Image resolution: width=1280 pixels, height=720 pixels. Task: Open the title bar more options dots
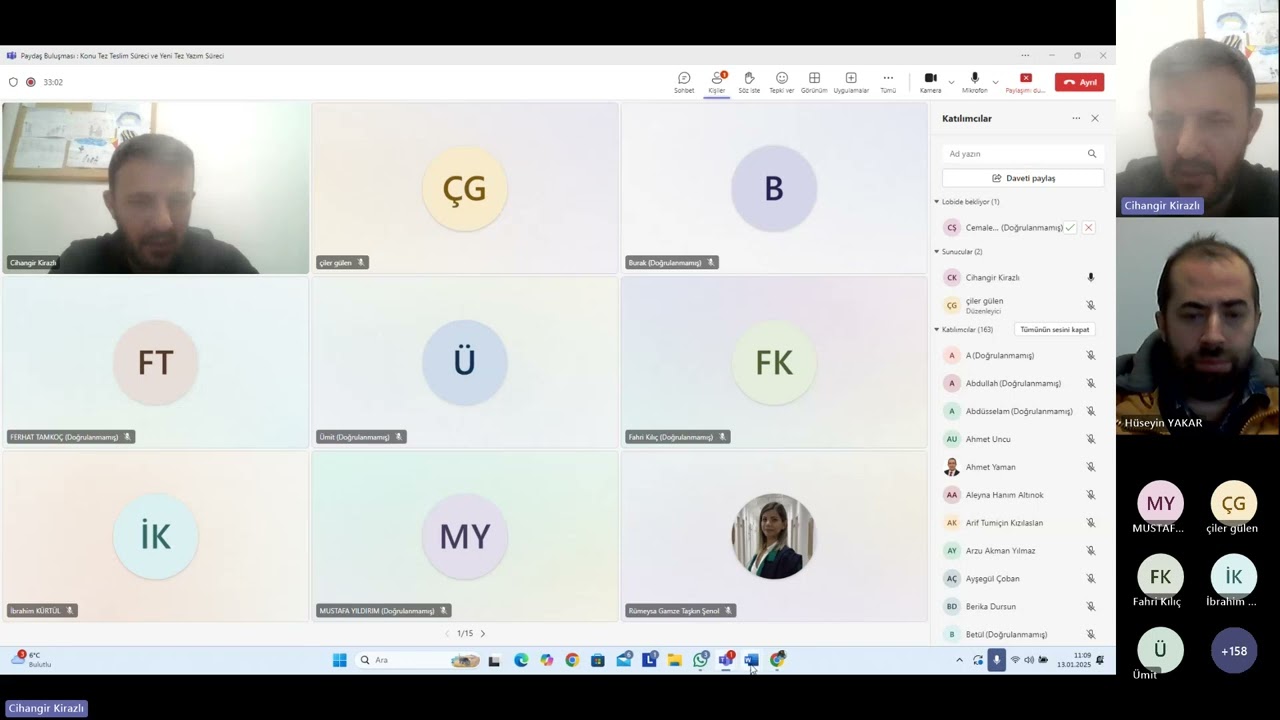coord(1025,56)
